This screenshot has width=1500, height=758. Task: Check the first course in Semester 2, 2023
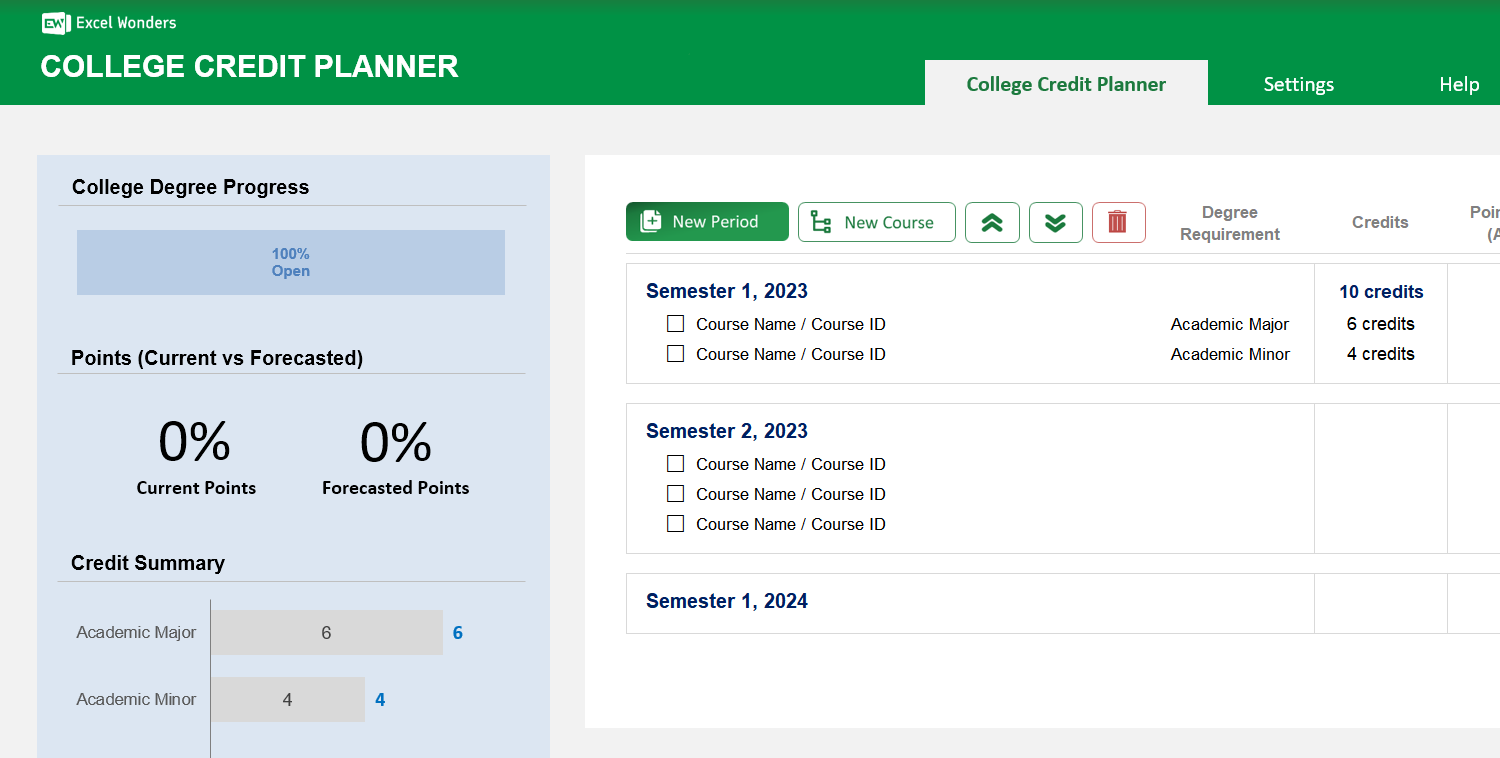(x=675, y=463)
